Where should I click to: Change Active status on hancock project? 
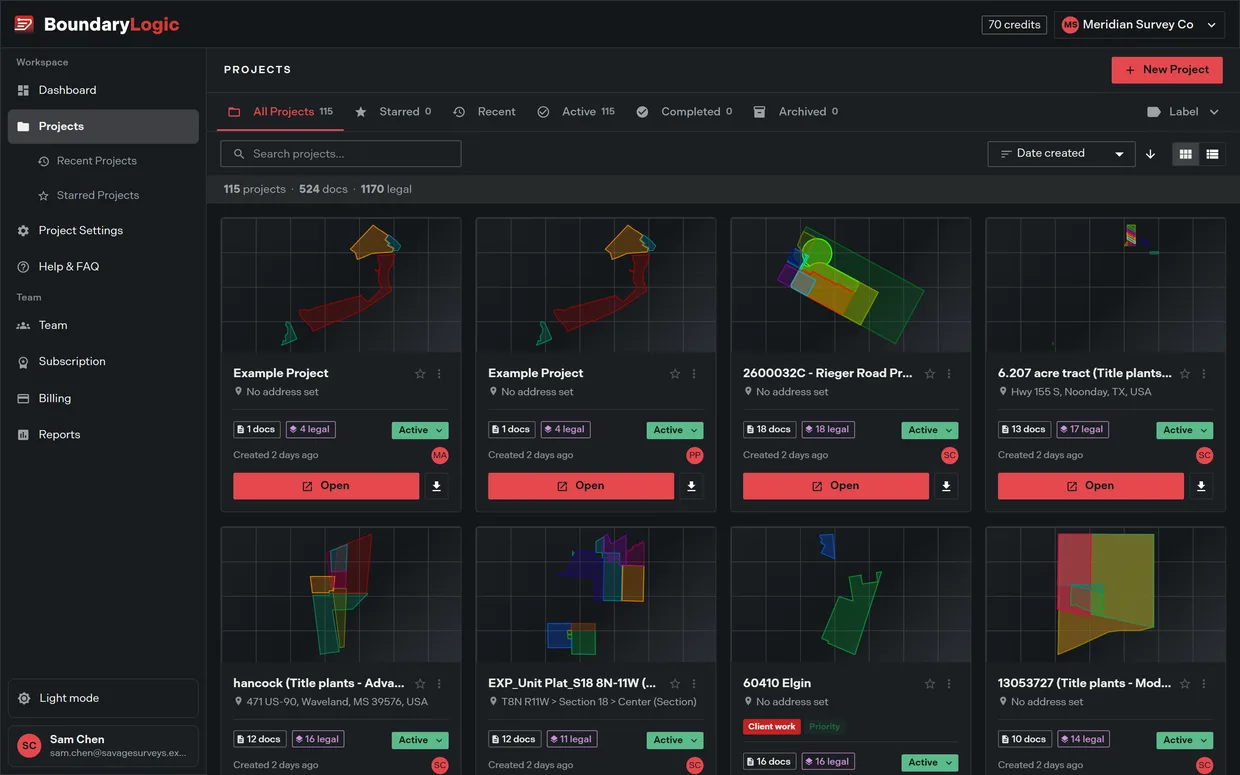[420, 740]
